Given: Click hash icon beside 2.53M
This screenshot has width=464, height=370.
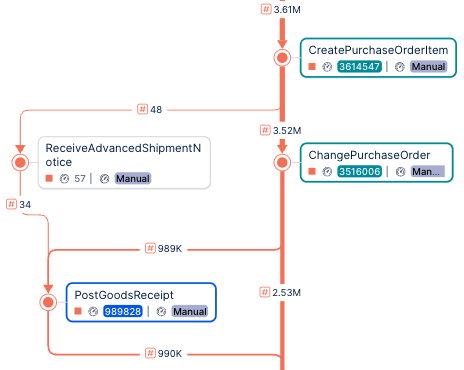Looking at the screenshot, I should 264,292.
